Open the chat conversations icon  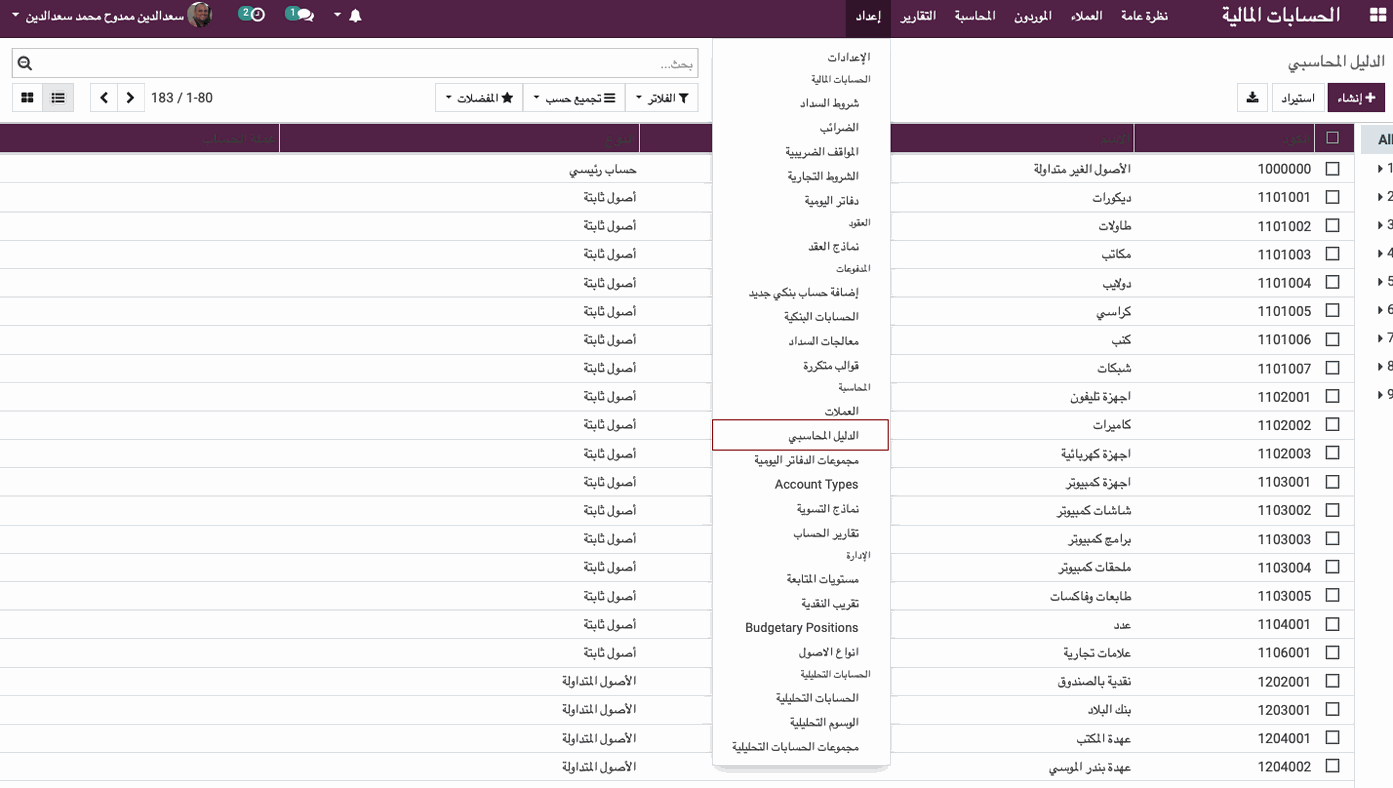[300, 15]
